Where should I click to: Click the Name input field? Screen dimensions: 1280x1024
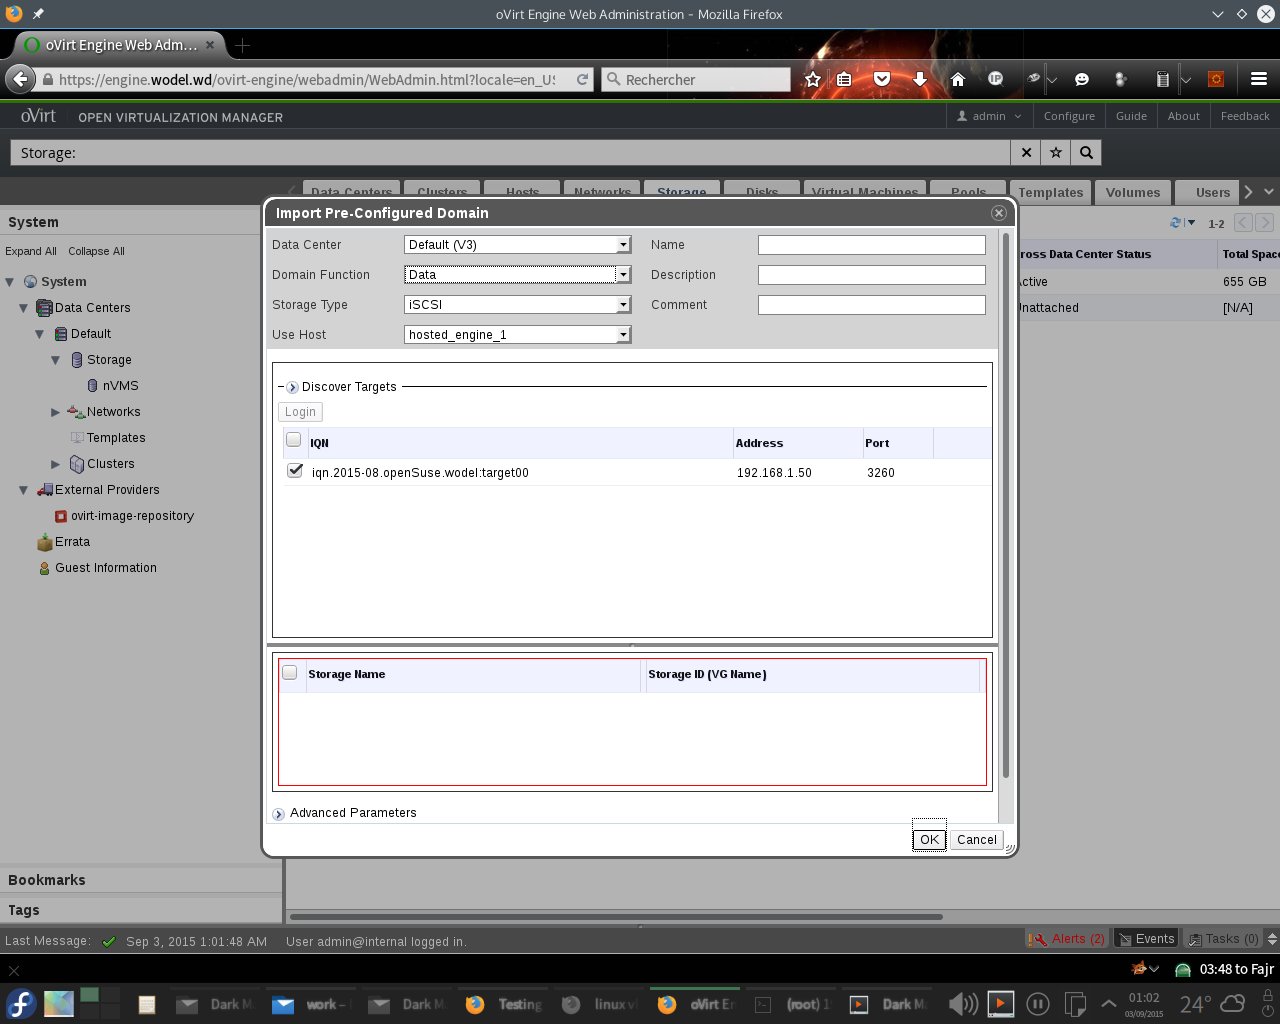[x=871, y=245]
